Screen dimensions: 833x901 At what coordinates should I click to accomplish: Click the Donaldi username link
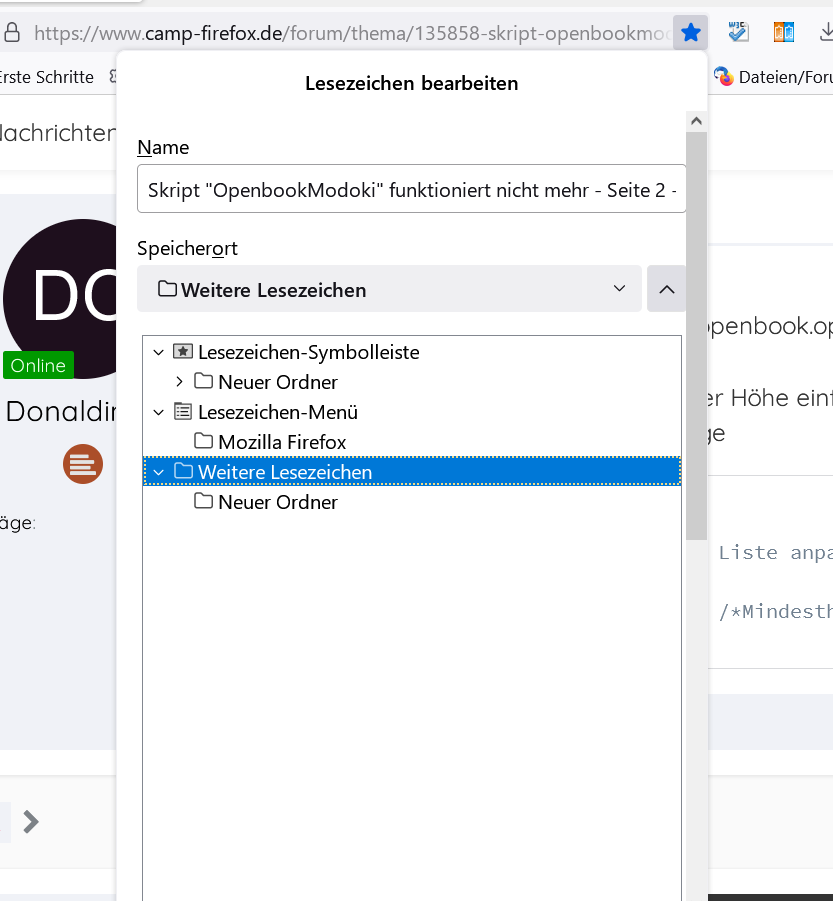coord(60,411)
